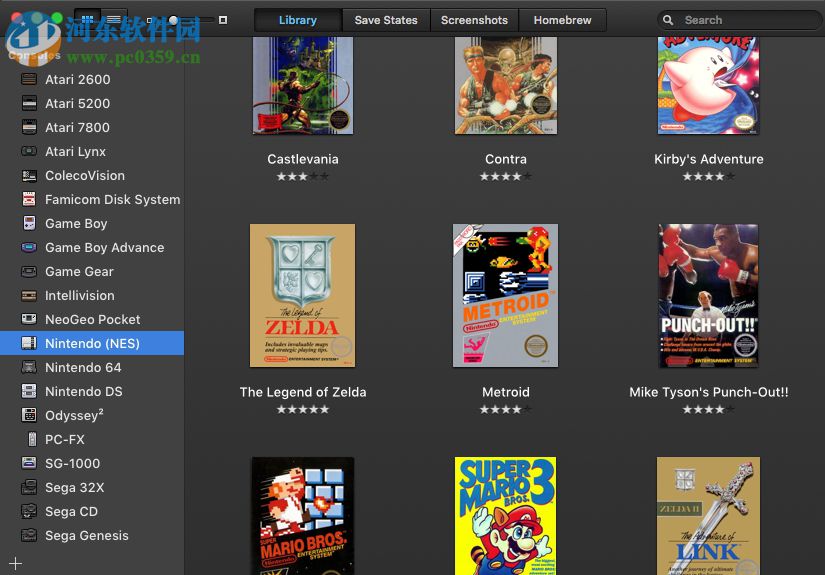Click the Famicom Disk System icon
Image resolution: width=825 pixels, height=575 pixels.
pos(29,199)
